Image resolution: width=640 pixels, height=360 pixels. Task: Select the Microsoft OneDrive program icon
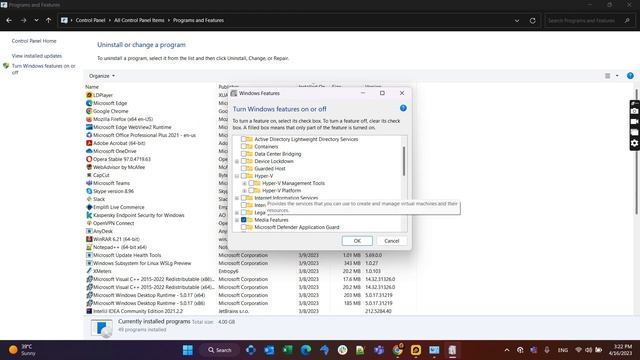coord(89,151)
